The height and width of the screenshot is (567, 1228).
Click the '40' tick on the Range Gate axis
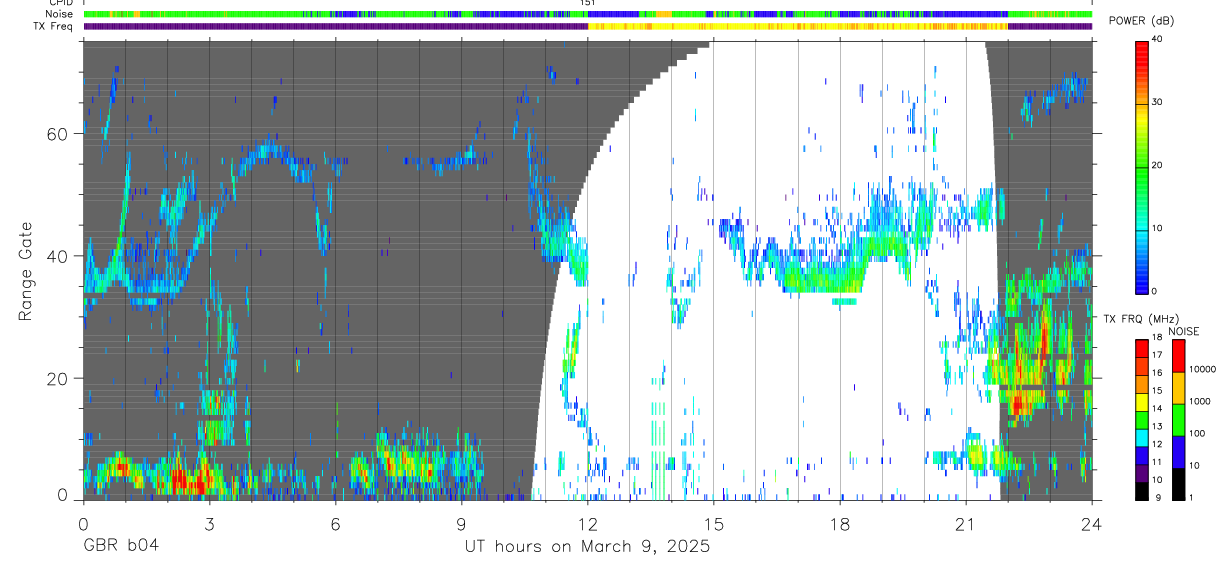[x=58, y=256]
